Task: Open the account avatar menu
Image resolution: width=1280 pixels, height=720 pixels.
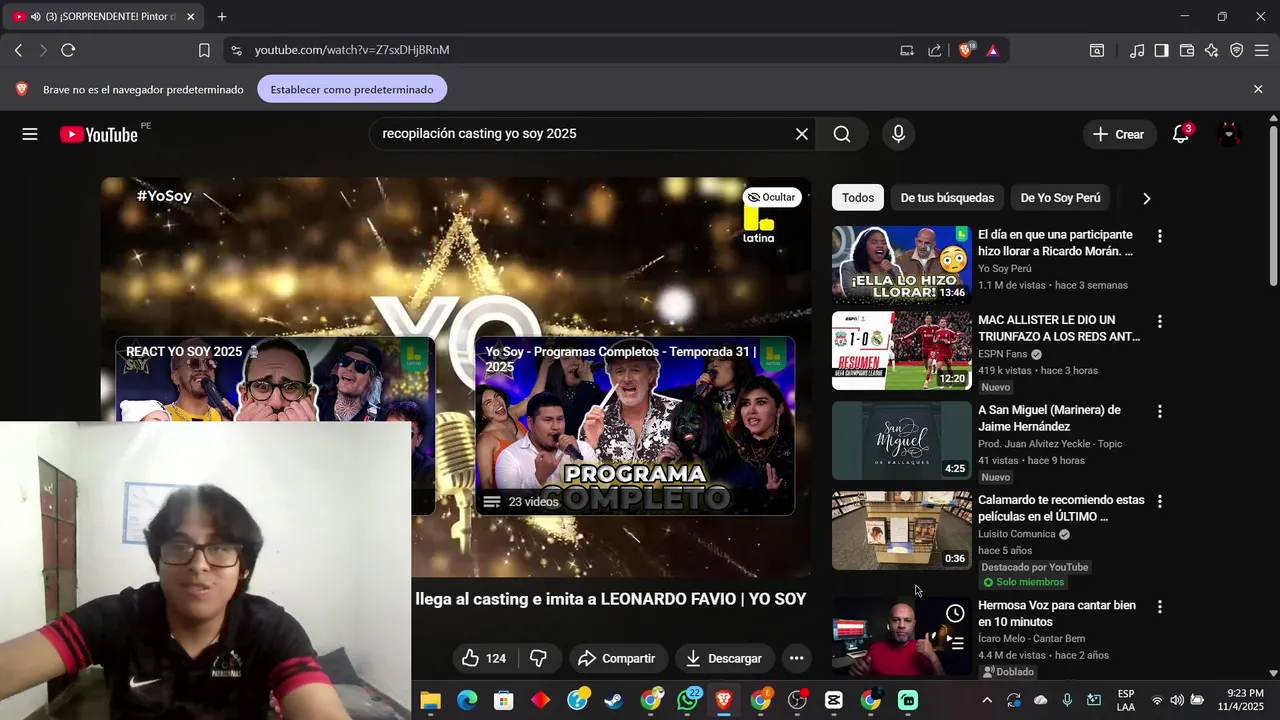Action: (x=1230, y=134)
